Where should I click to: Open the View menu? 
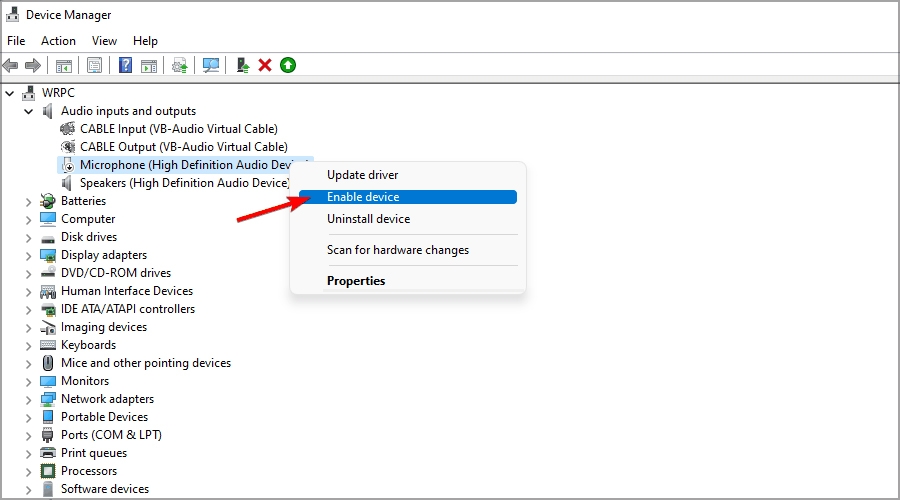pyautogui.click(x=104, y=41)
